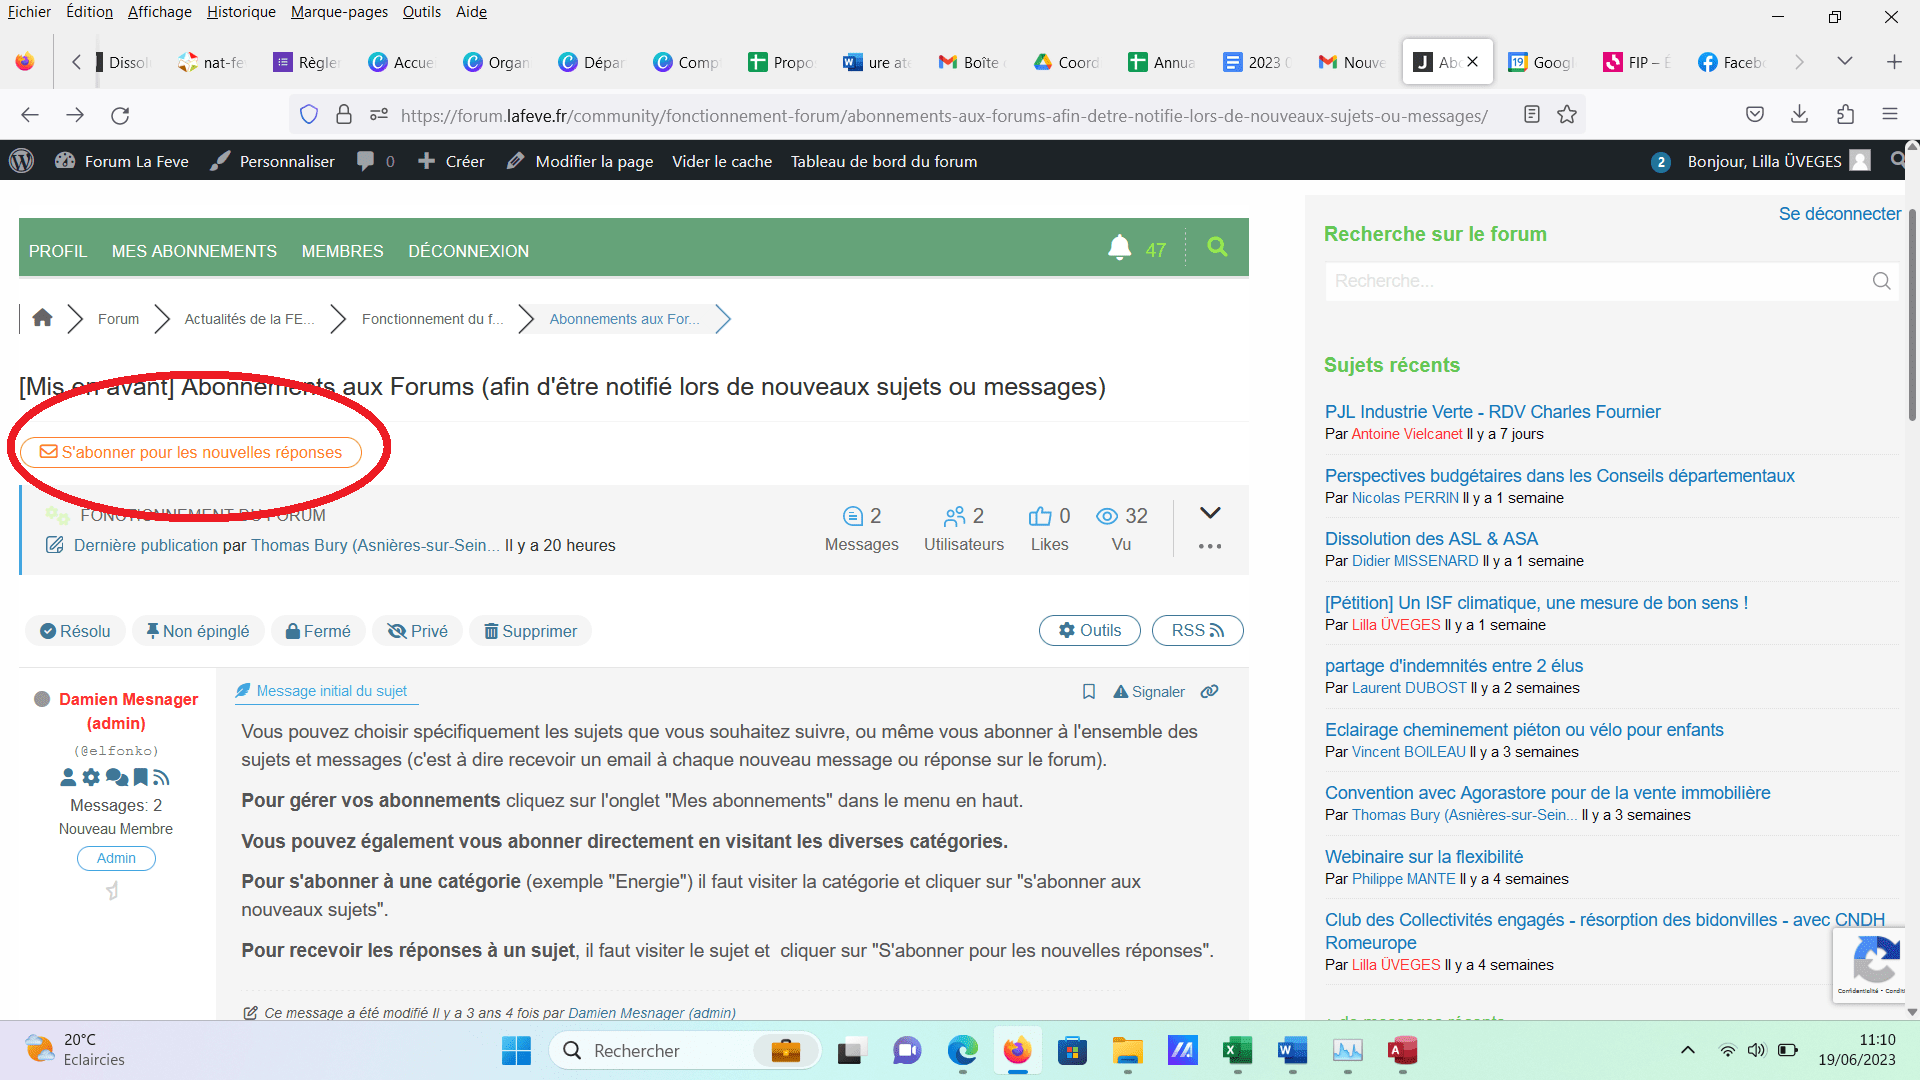1920x1080 pixels.
Task: Click the Firefox bookmark star icon
Action: pyautogui.click(x=1567, y=115)
